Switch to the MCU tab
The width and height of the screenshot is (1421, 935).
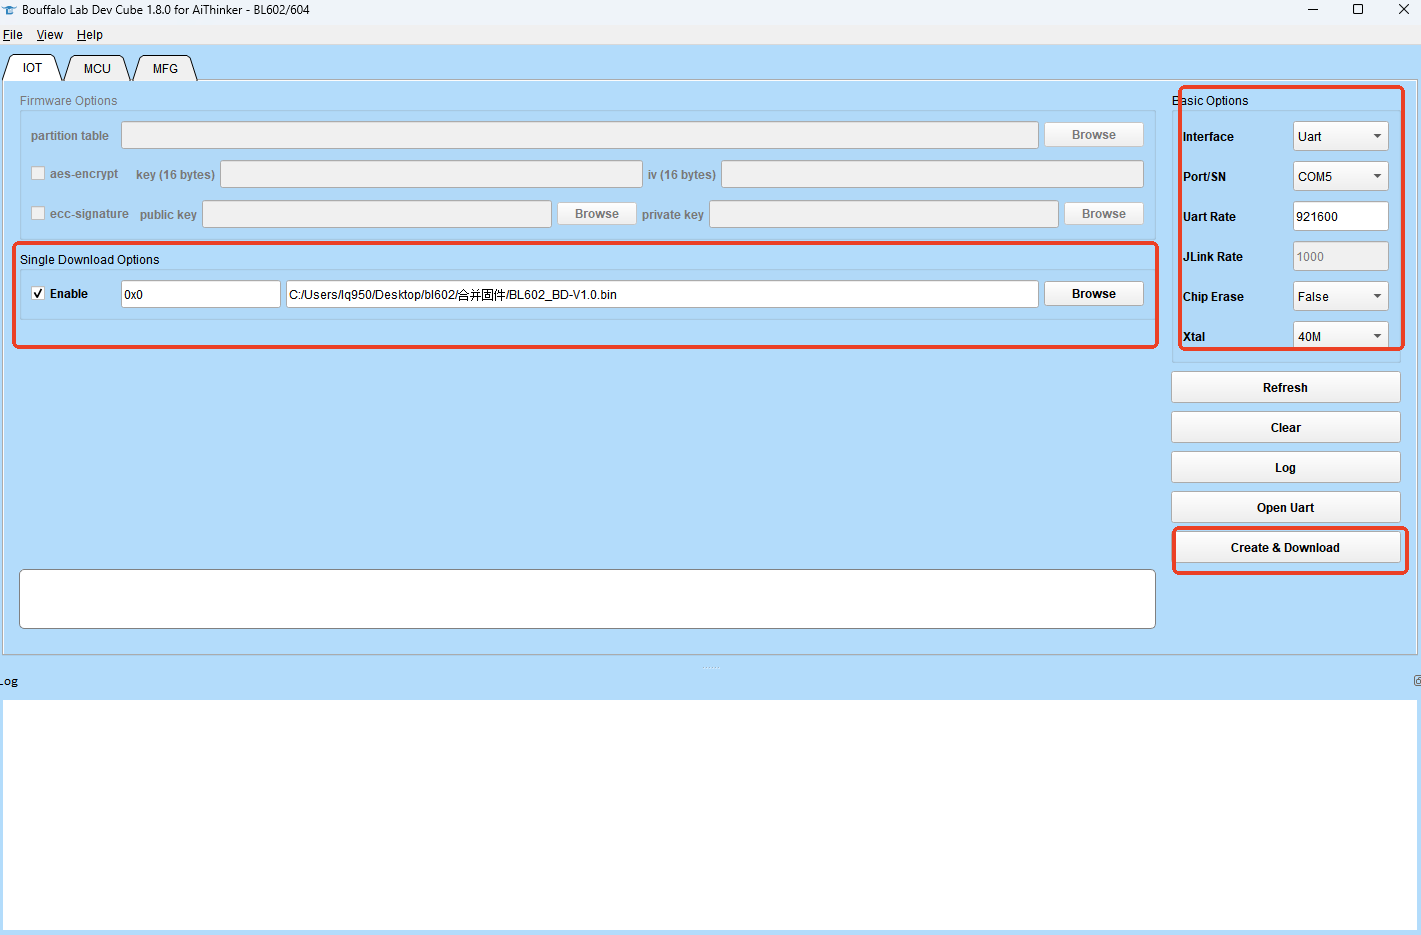coord(97,69)
